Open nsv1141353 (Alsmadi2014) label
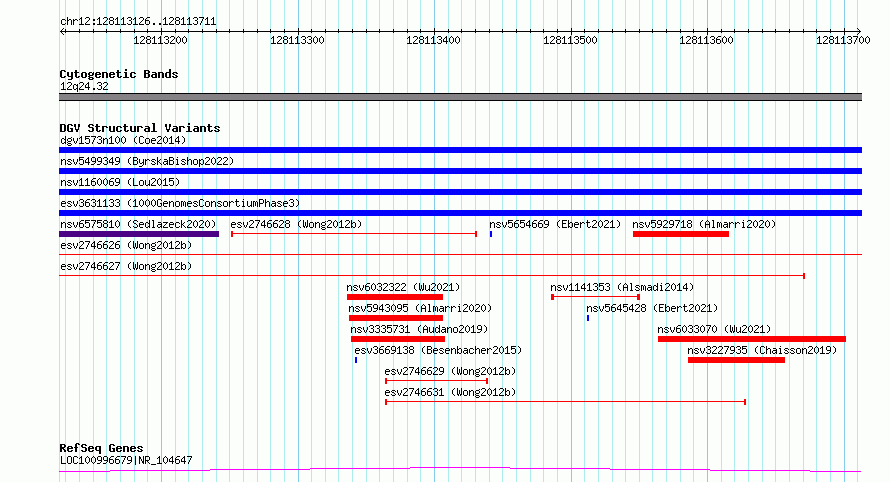 click(622, 287)
